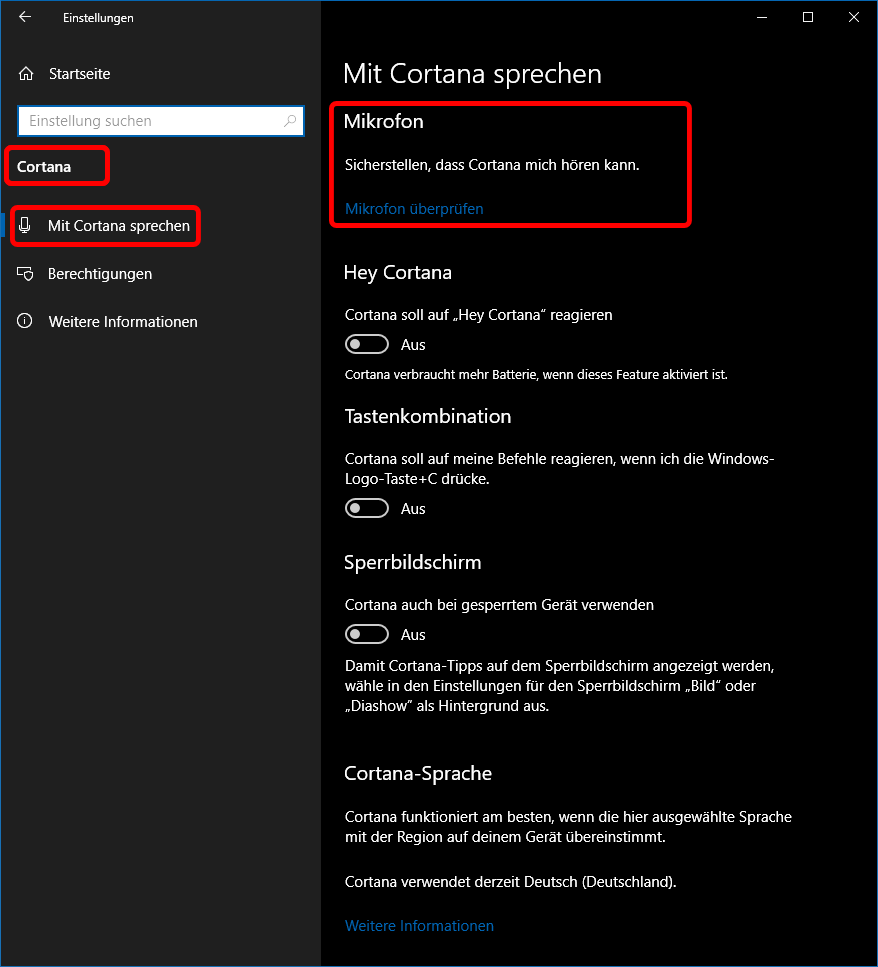Click the icon beside Berechtigungen
This screenshot has height=967, width=878.
tap(26, 274)
